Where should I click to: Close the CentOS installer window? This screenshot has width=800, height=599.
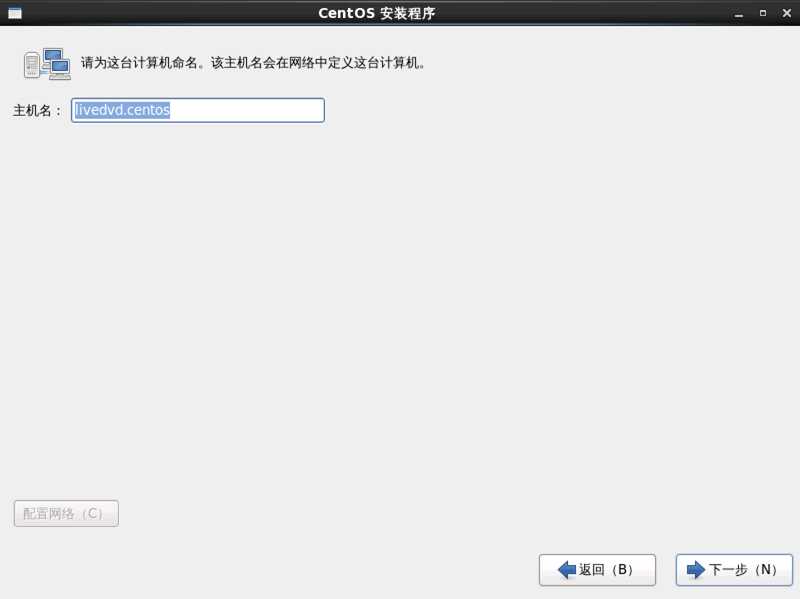click(787, 13)
